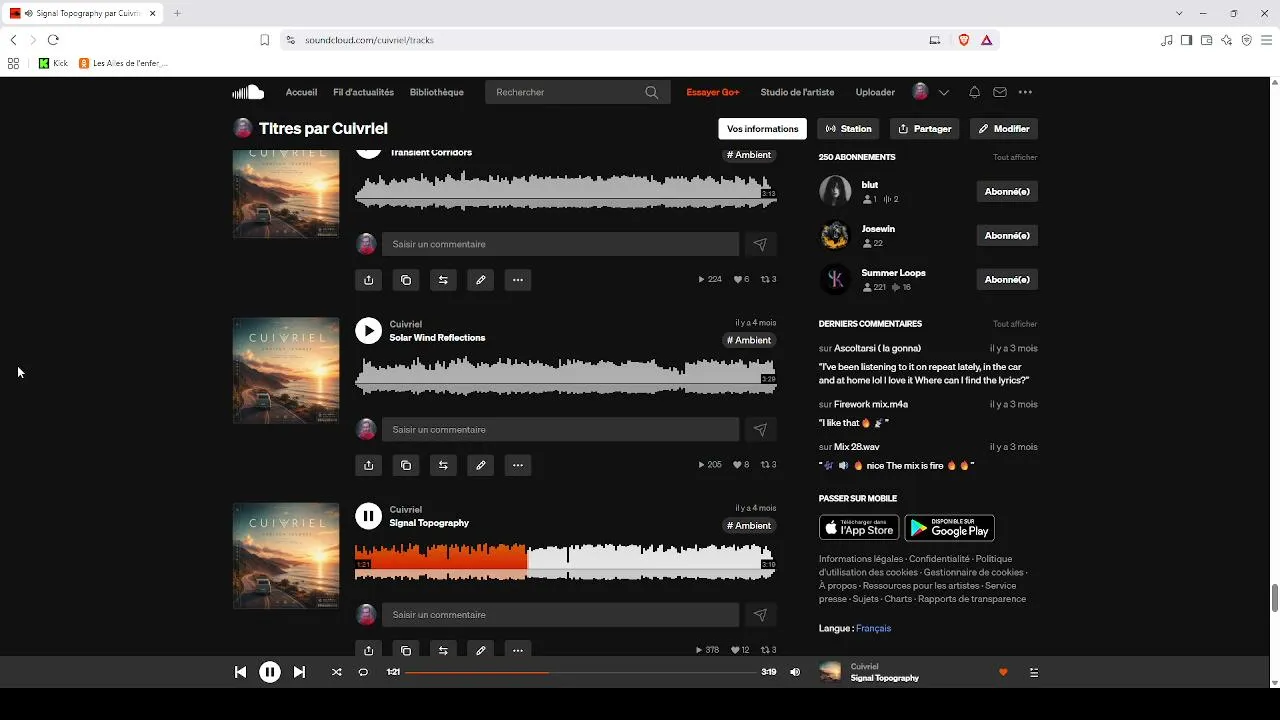Send comment on Signal Topography
The height and width of the screenshot is (720, 1280).
pyautogui.click(x=760, y=615)
